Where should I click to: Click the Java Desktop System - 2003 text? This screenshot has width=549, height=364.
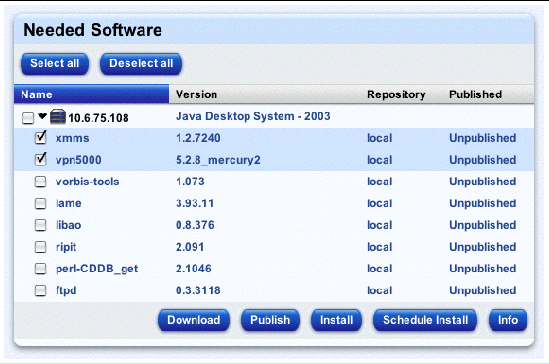point(253,116)
